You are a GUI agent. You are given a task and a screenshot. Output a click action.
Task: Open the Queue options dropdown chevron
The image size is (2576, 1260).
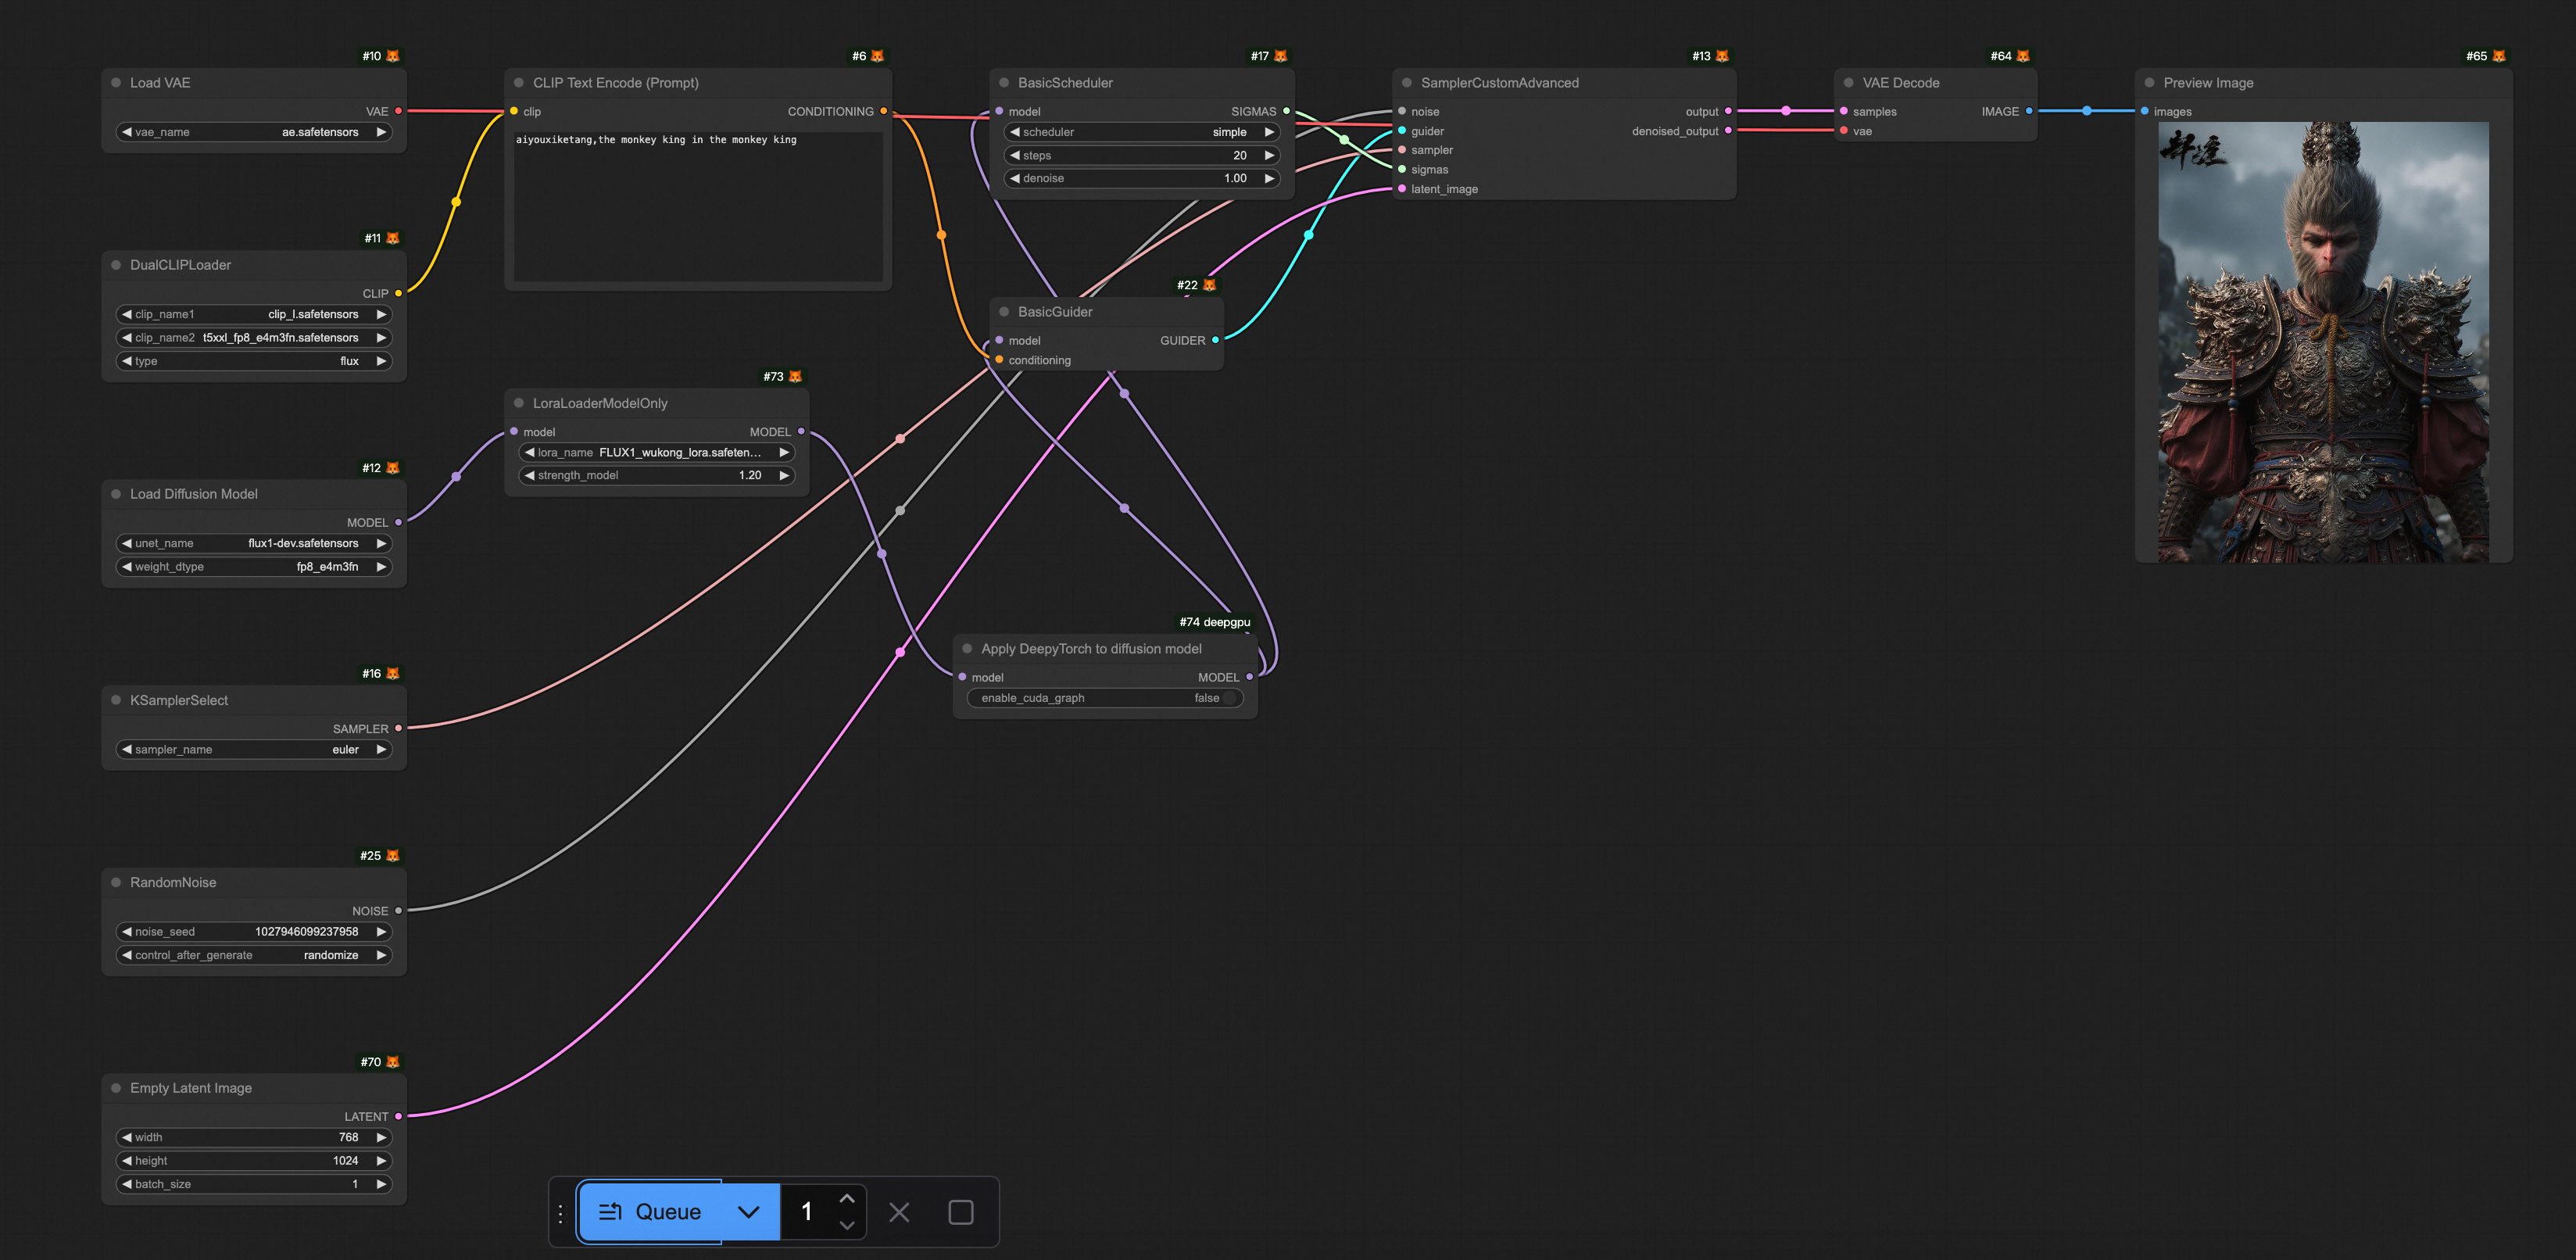[748, 1212]
